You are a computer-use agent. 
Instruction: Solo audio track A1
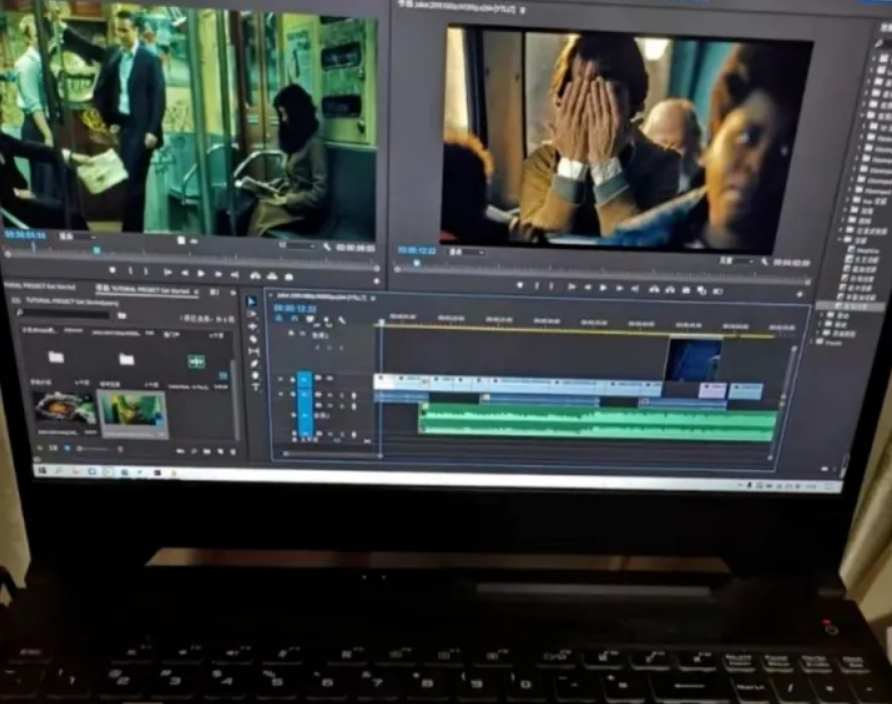click(x=342, y=395)
